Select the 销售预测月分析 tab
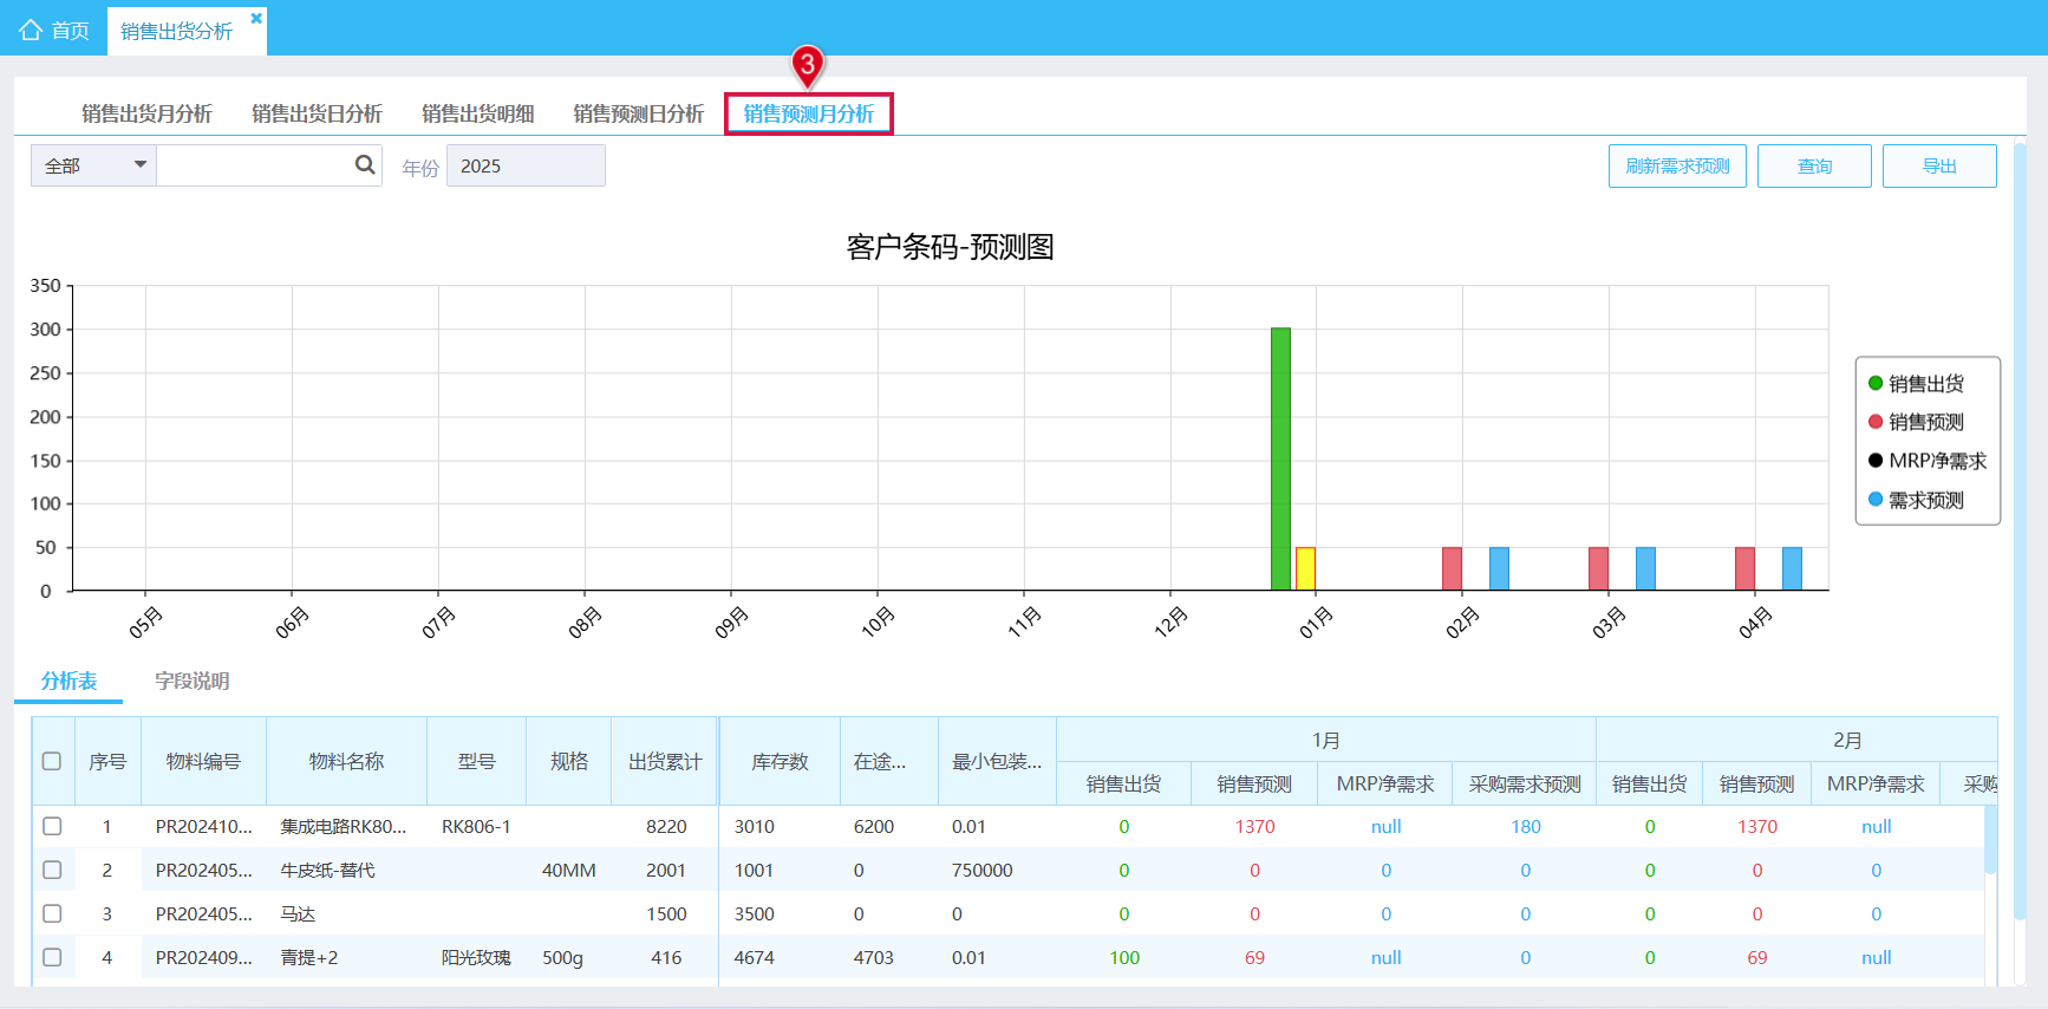Screen dimensions: 2048x1009 point(808,114)
